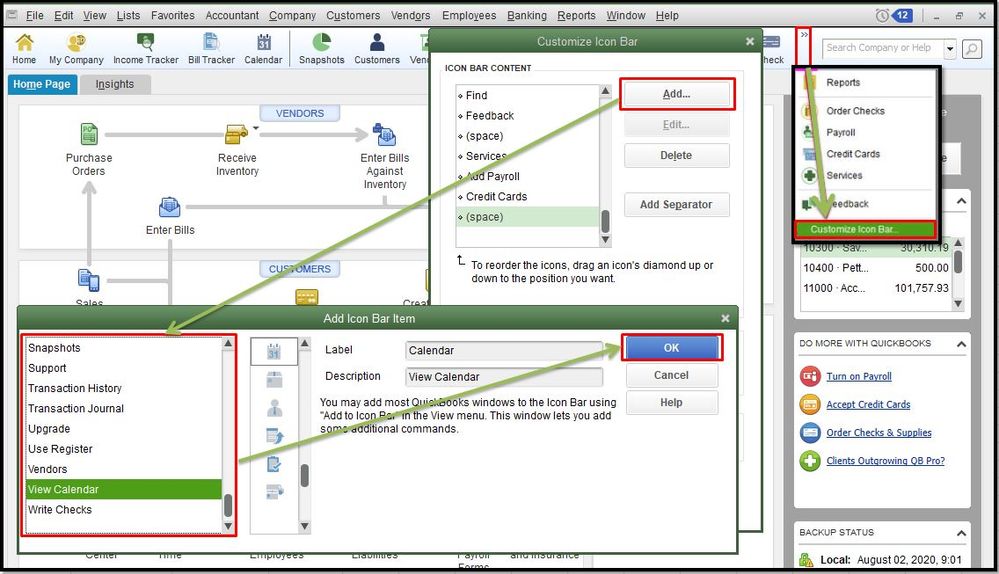The height and width of the screenshot is (574, 999).
Task: Expand icon bar overflow chevron
Action: point(805,34)
